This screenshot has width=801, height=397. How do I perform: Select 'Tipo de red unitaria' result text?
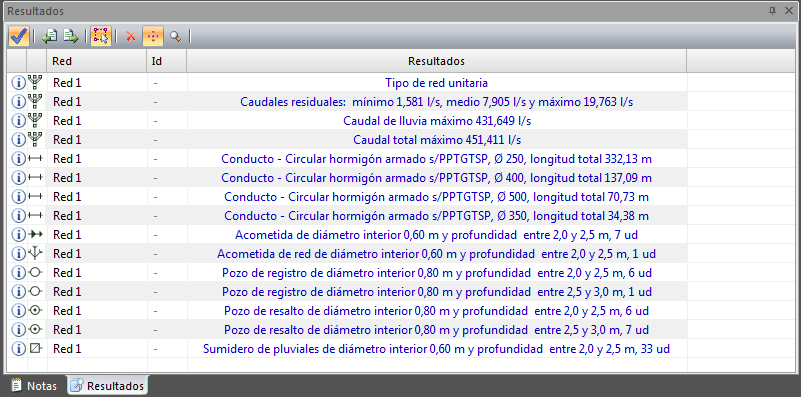(436, 83)
